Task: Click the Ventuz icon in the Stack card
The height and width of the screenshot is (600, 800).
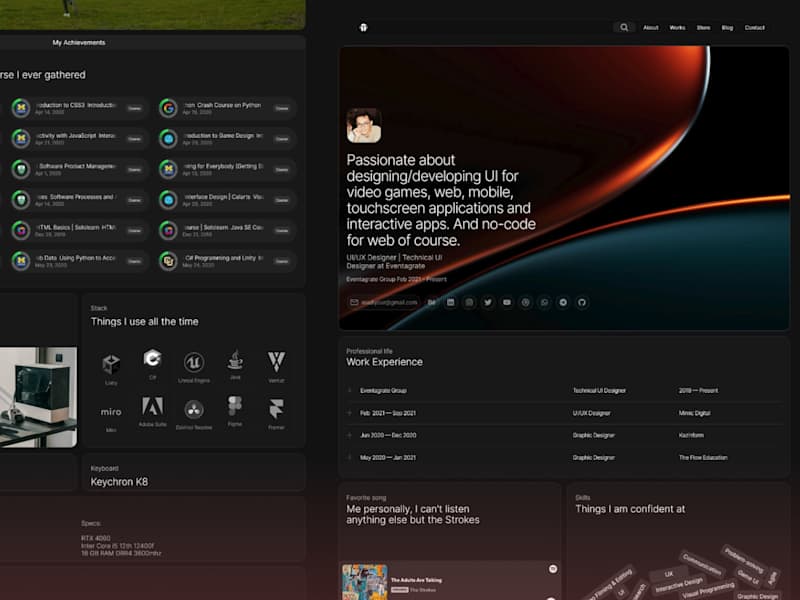Action: pos(277,361)
